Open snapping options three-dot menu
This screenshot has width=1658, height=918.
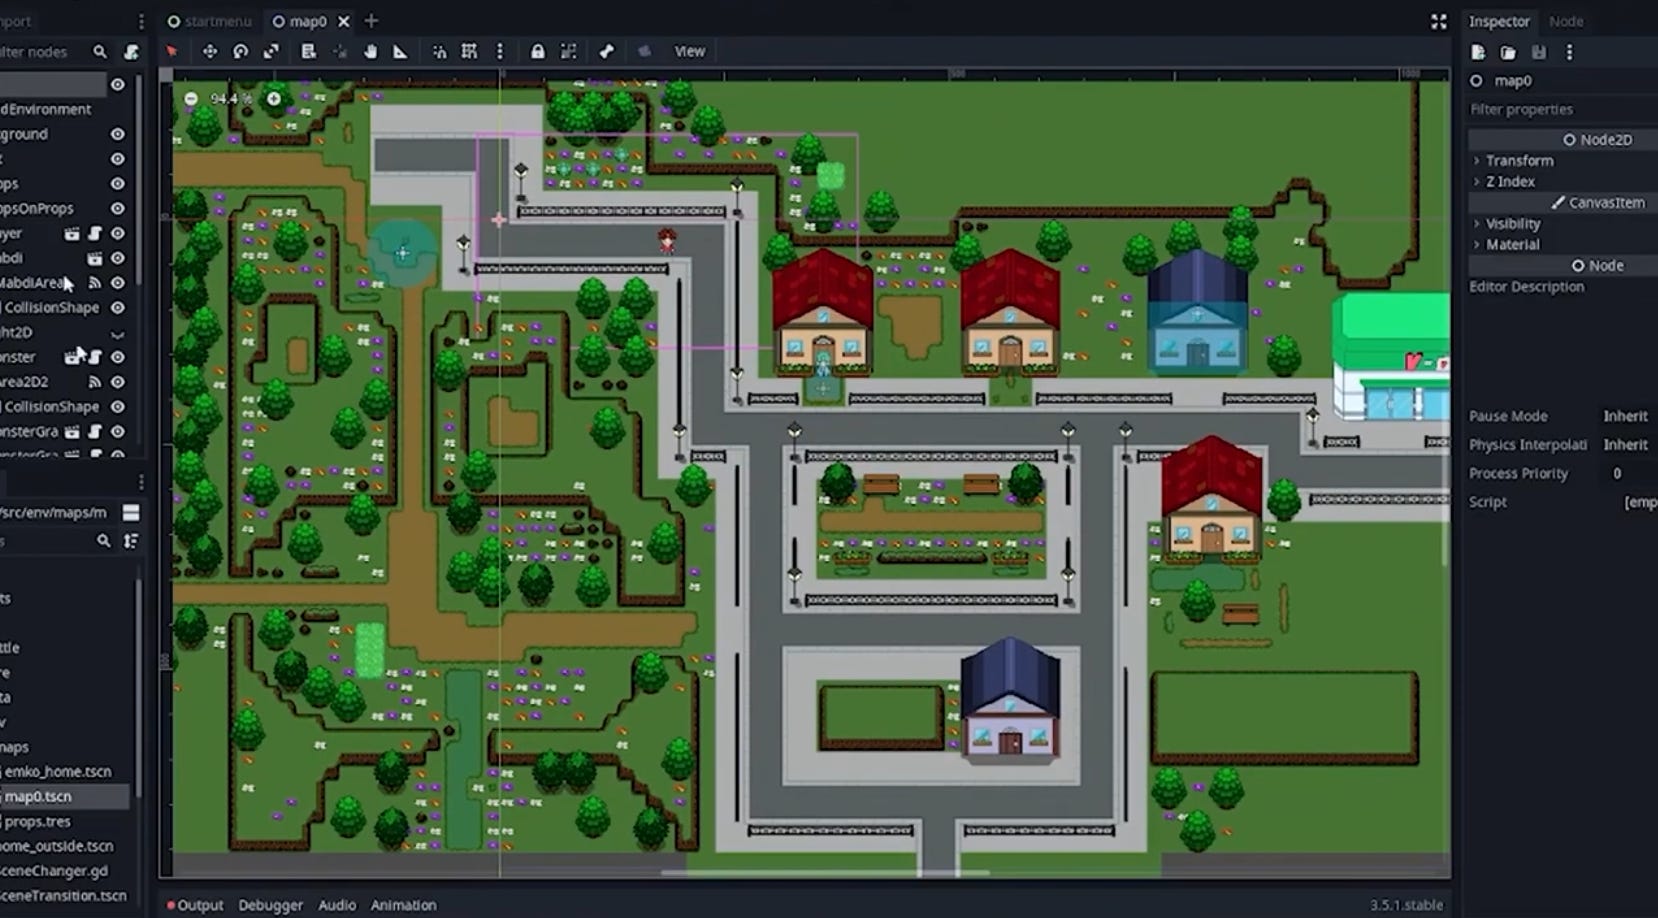pos(500,51)
